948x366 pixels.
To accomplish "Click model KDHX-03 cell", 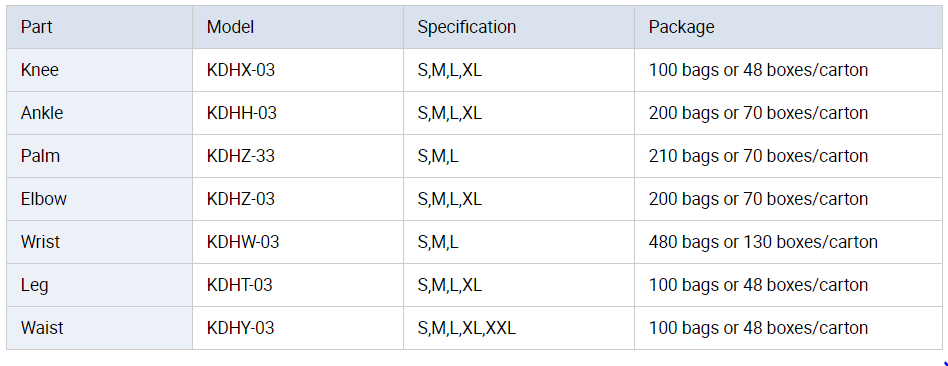I will [297, 70].
